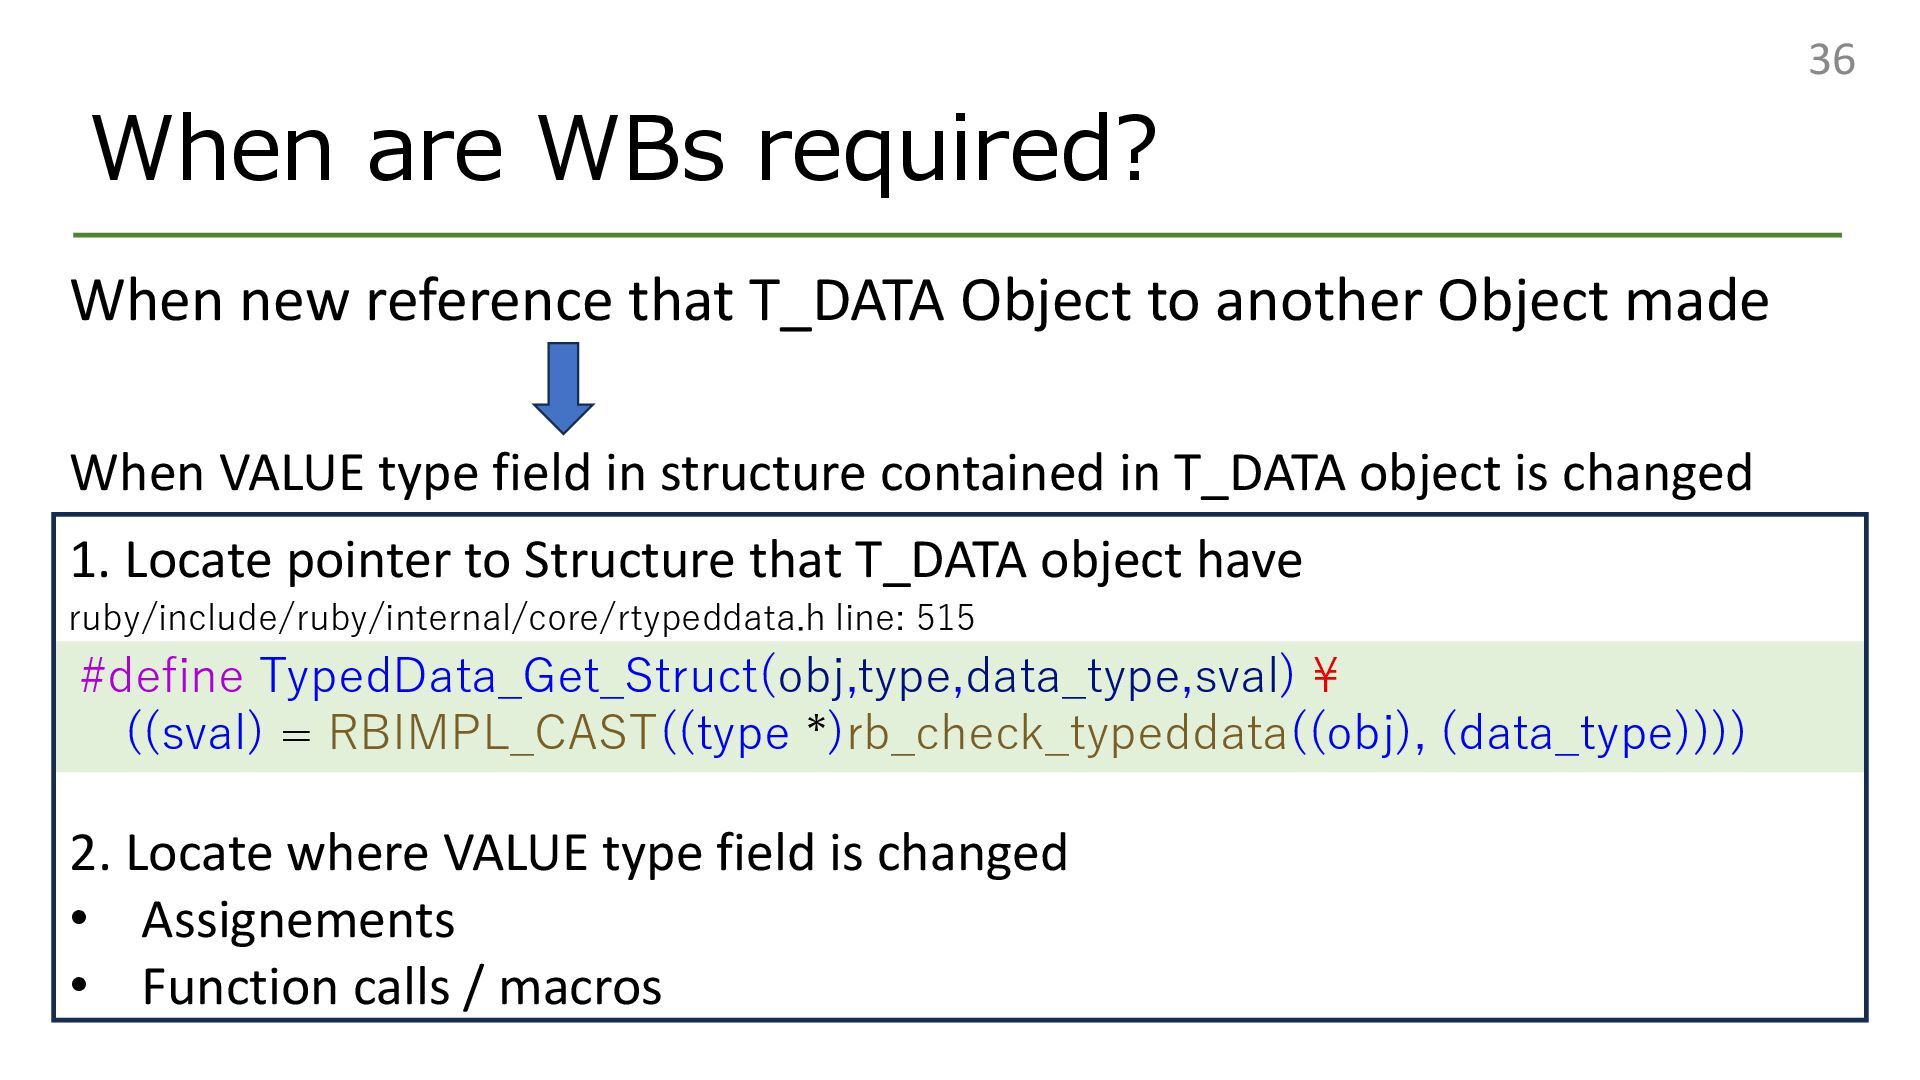Click the blue downward arrow icon

coord(563,388)
